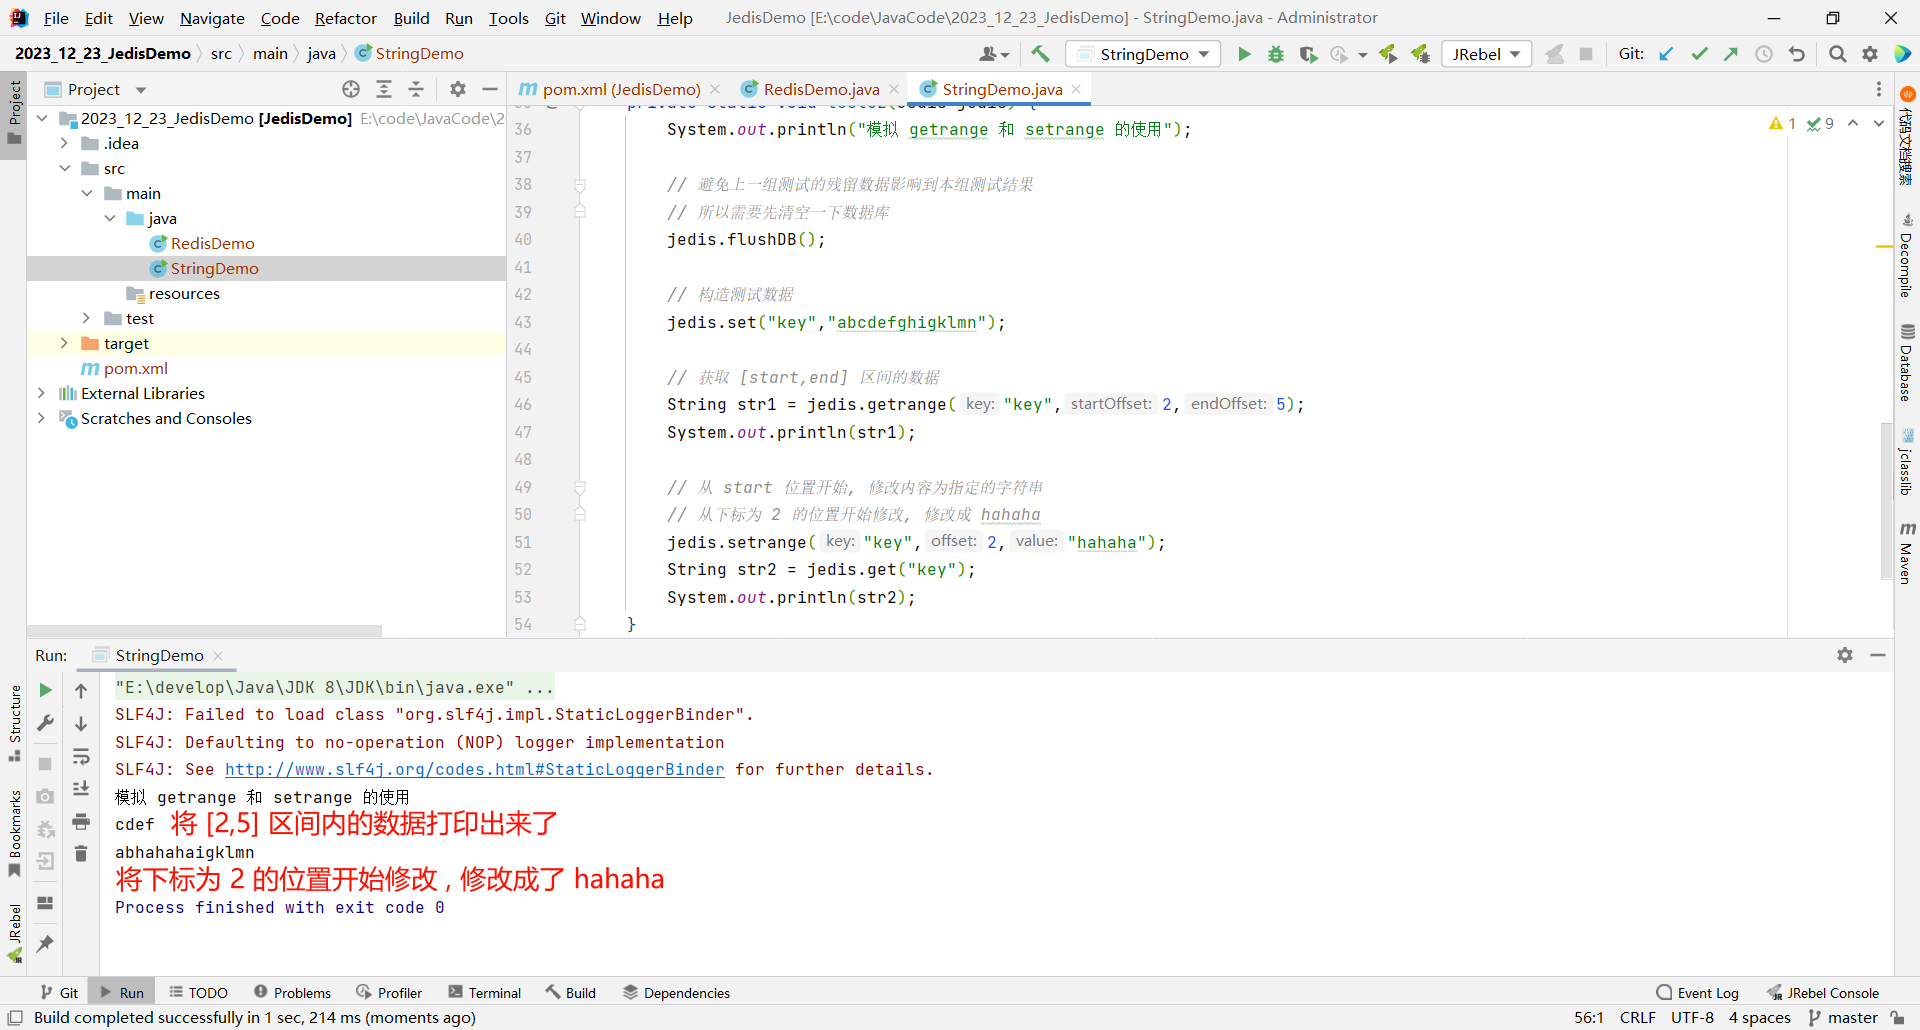The image size is (1920, 1030).
Task: Click the JRebel run rocket icon
Action: (x=1388, y=54)
